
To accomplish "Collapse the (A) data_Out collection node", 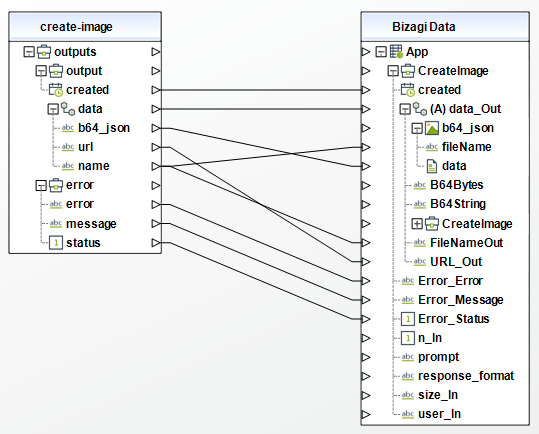I will (405, 109).
